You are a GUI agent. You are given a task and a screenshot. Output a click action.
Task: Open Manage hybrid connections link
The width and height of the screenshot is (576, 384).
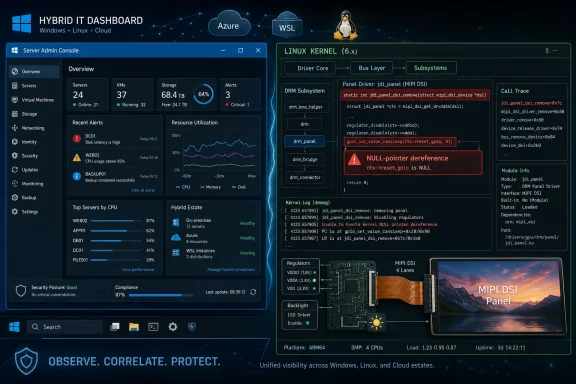tap(231, 269)
